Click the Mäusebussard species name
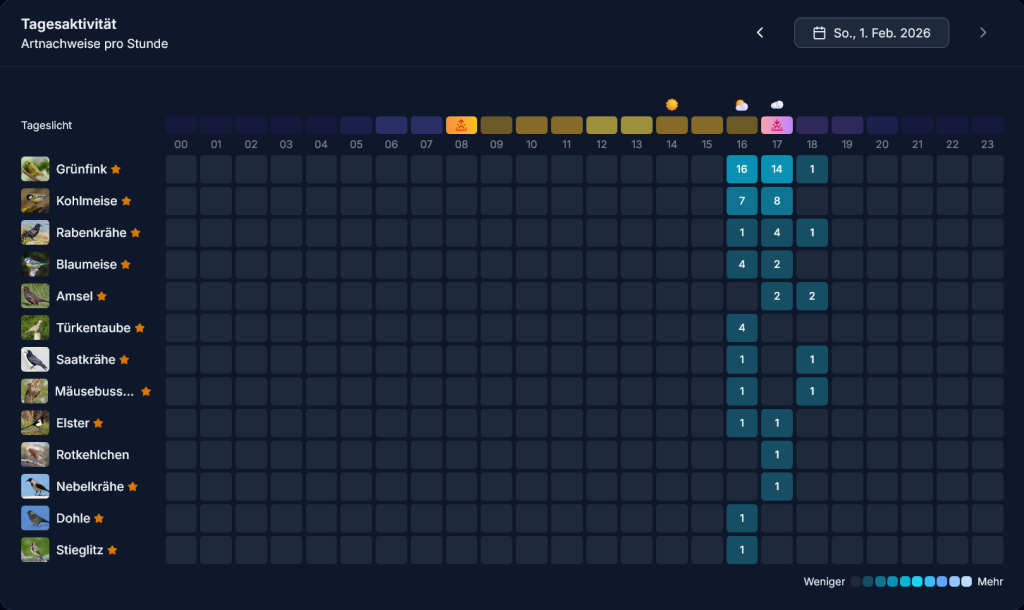 95,391
